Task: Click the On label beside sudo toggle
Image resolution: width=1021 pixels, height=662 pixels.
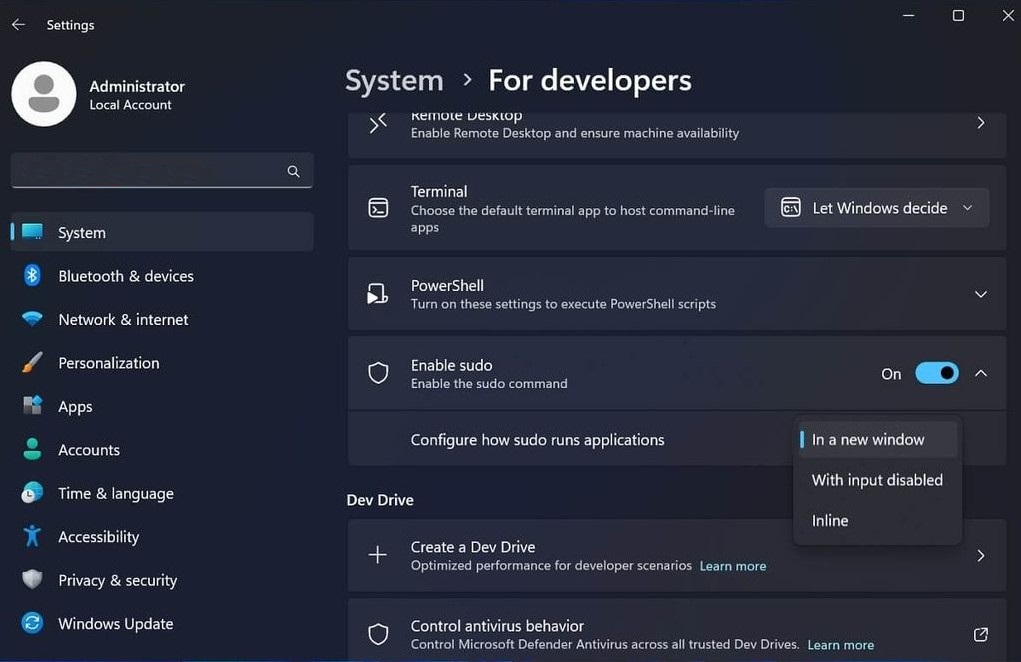Action: click(891, 374)
